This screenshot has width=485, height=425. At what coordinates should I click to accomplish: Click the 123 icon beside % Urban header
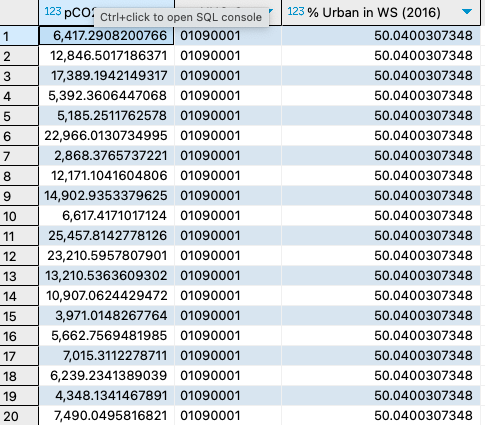click(x=296, y=12)
